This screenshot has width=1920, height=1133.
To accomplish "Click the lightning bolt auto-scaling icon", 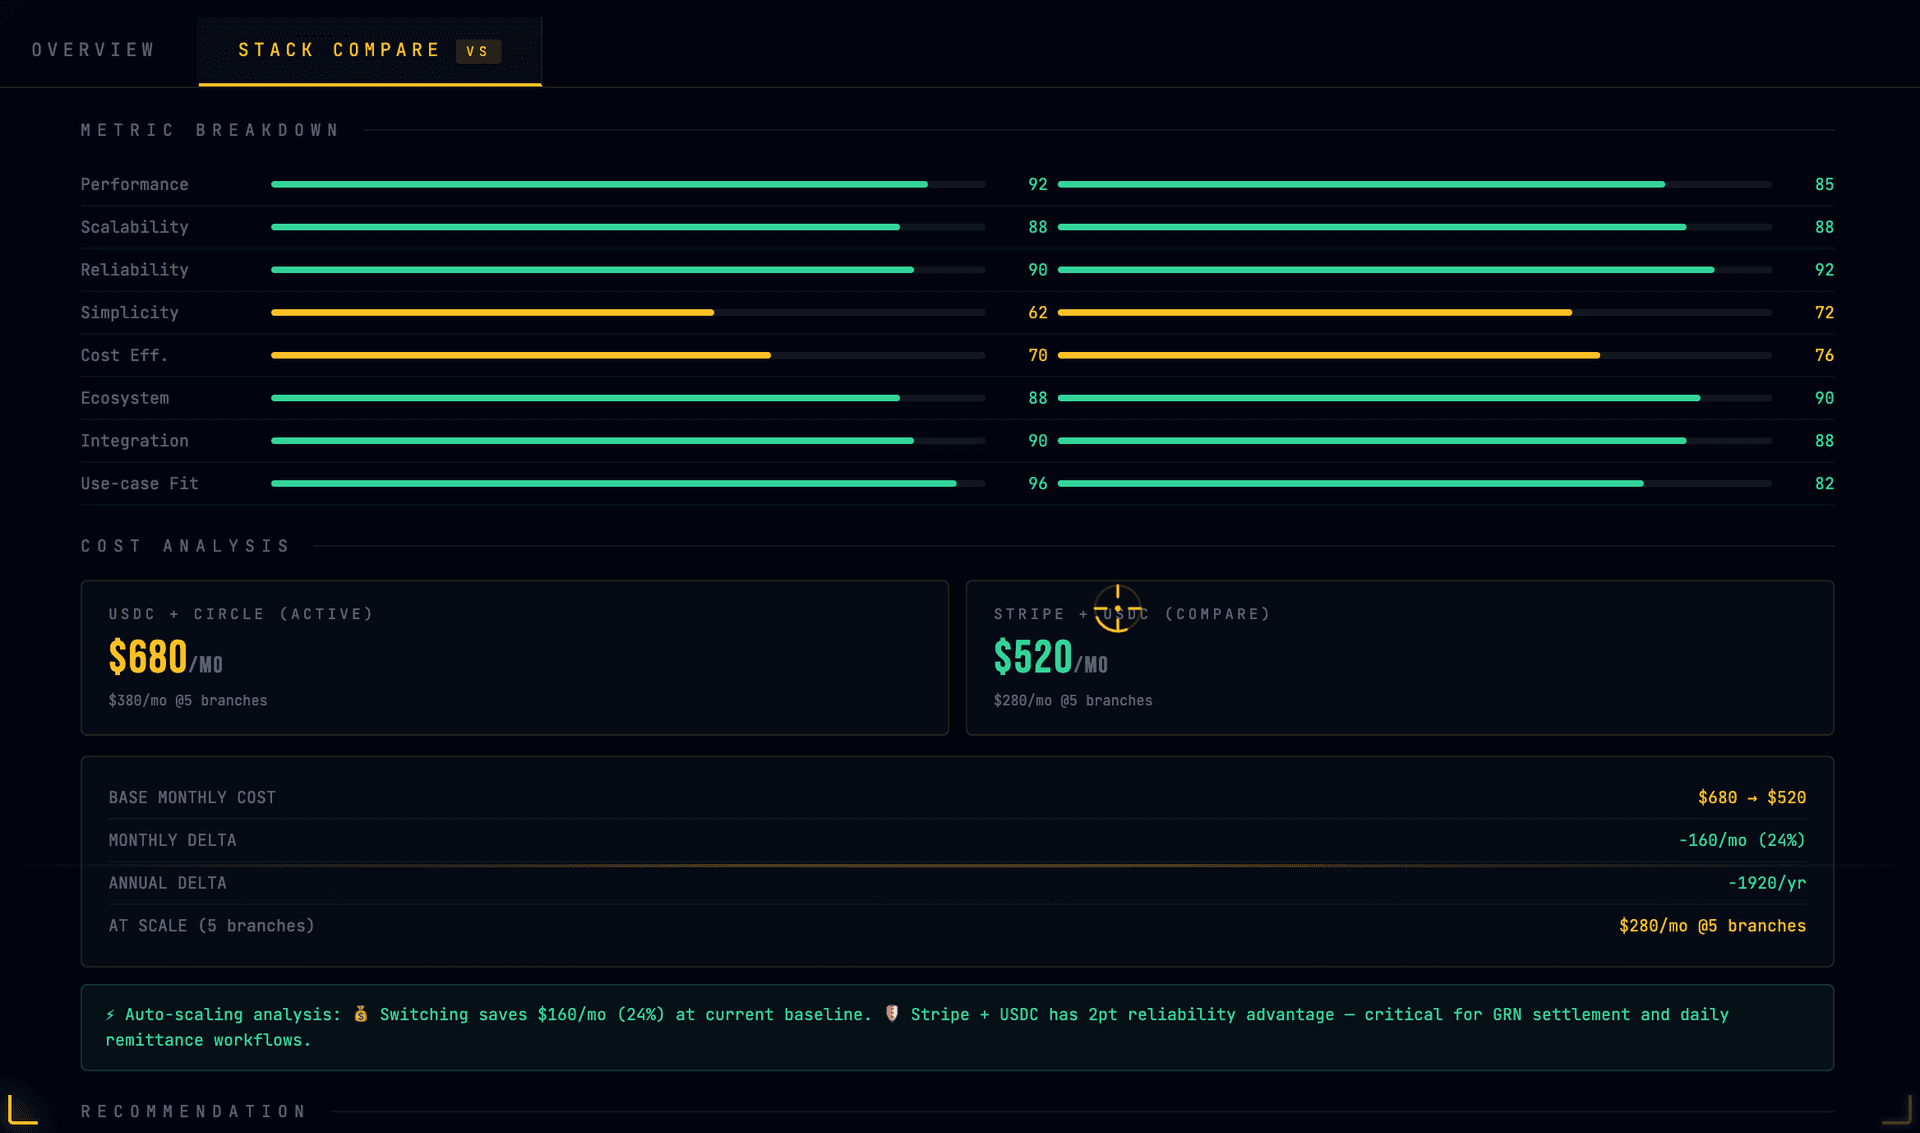I will [x=110, y=1015].
